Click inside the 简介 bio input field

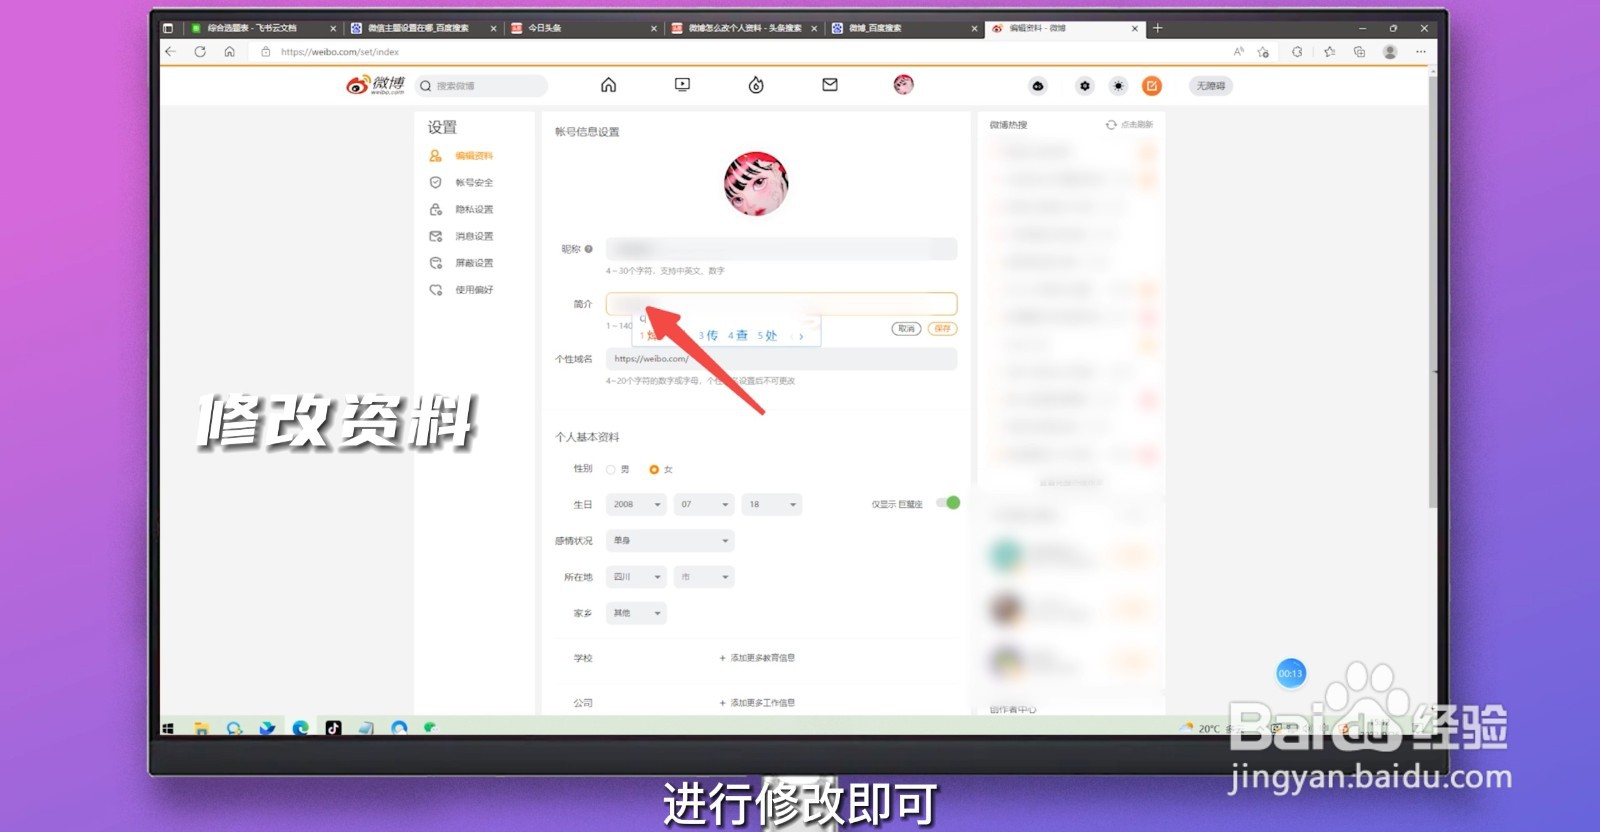[781, 304]
